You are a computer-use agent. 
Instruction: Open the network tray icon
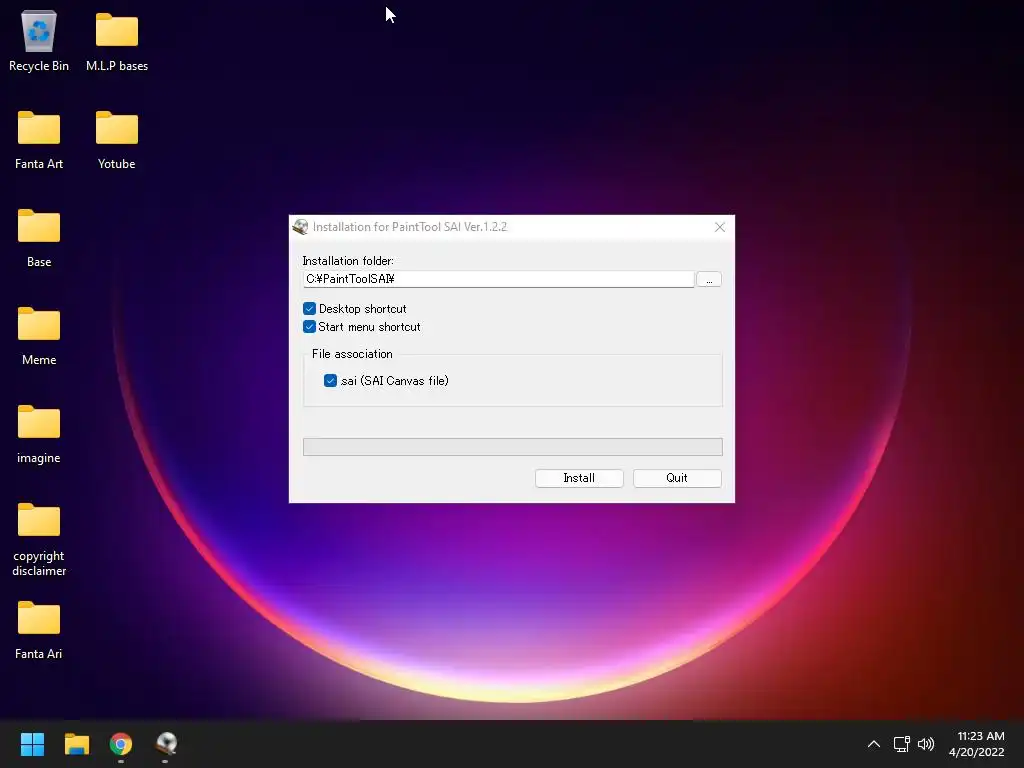902,744
